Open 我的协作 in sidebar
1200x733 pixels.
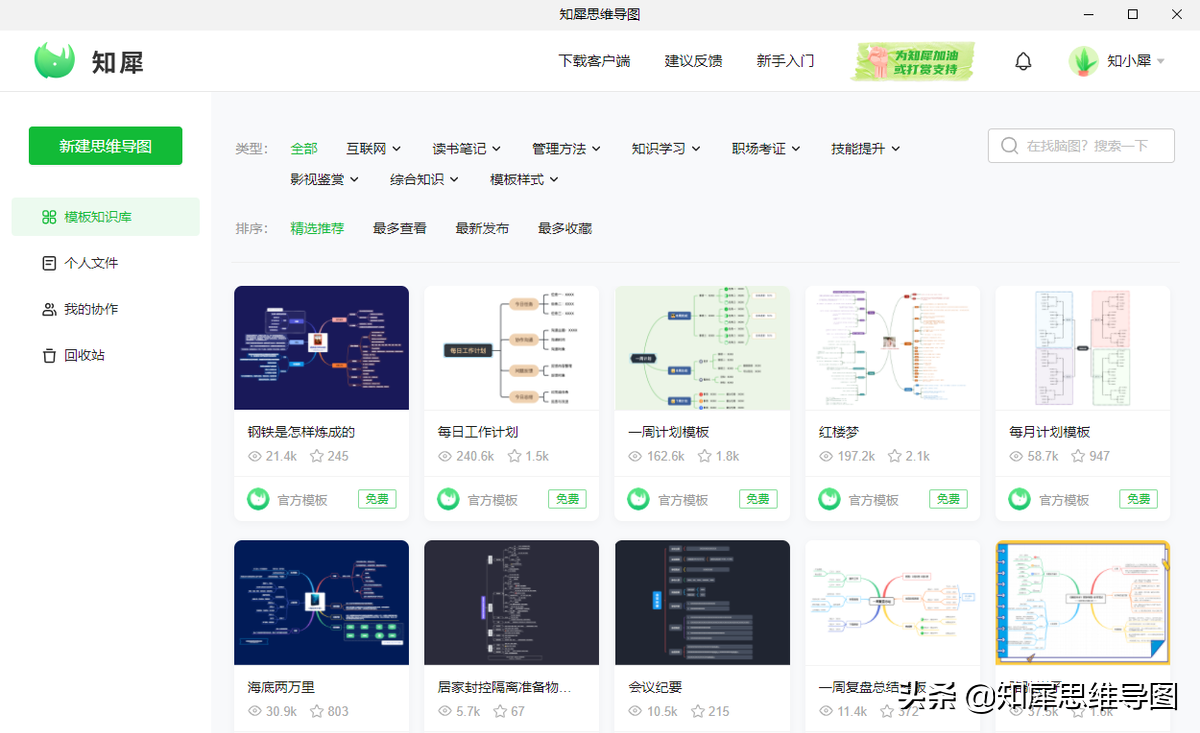[x=105, y=309]
